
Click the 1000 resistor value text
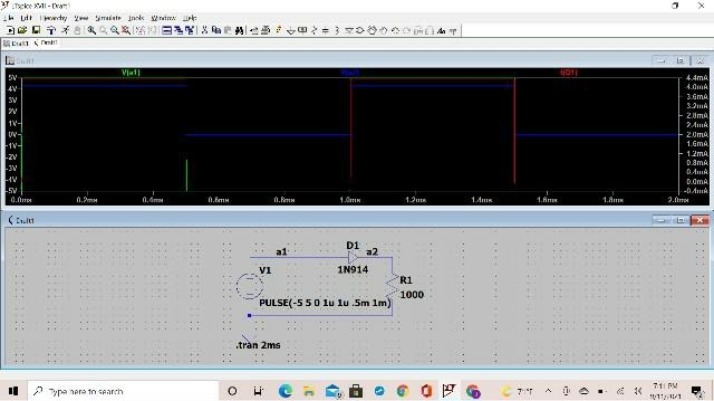pyautogui.click(x=412, y=295)
